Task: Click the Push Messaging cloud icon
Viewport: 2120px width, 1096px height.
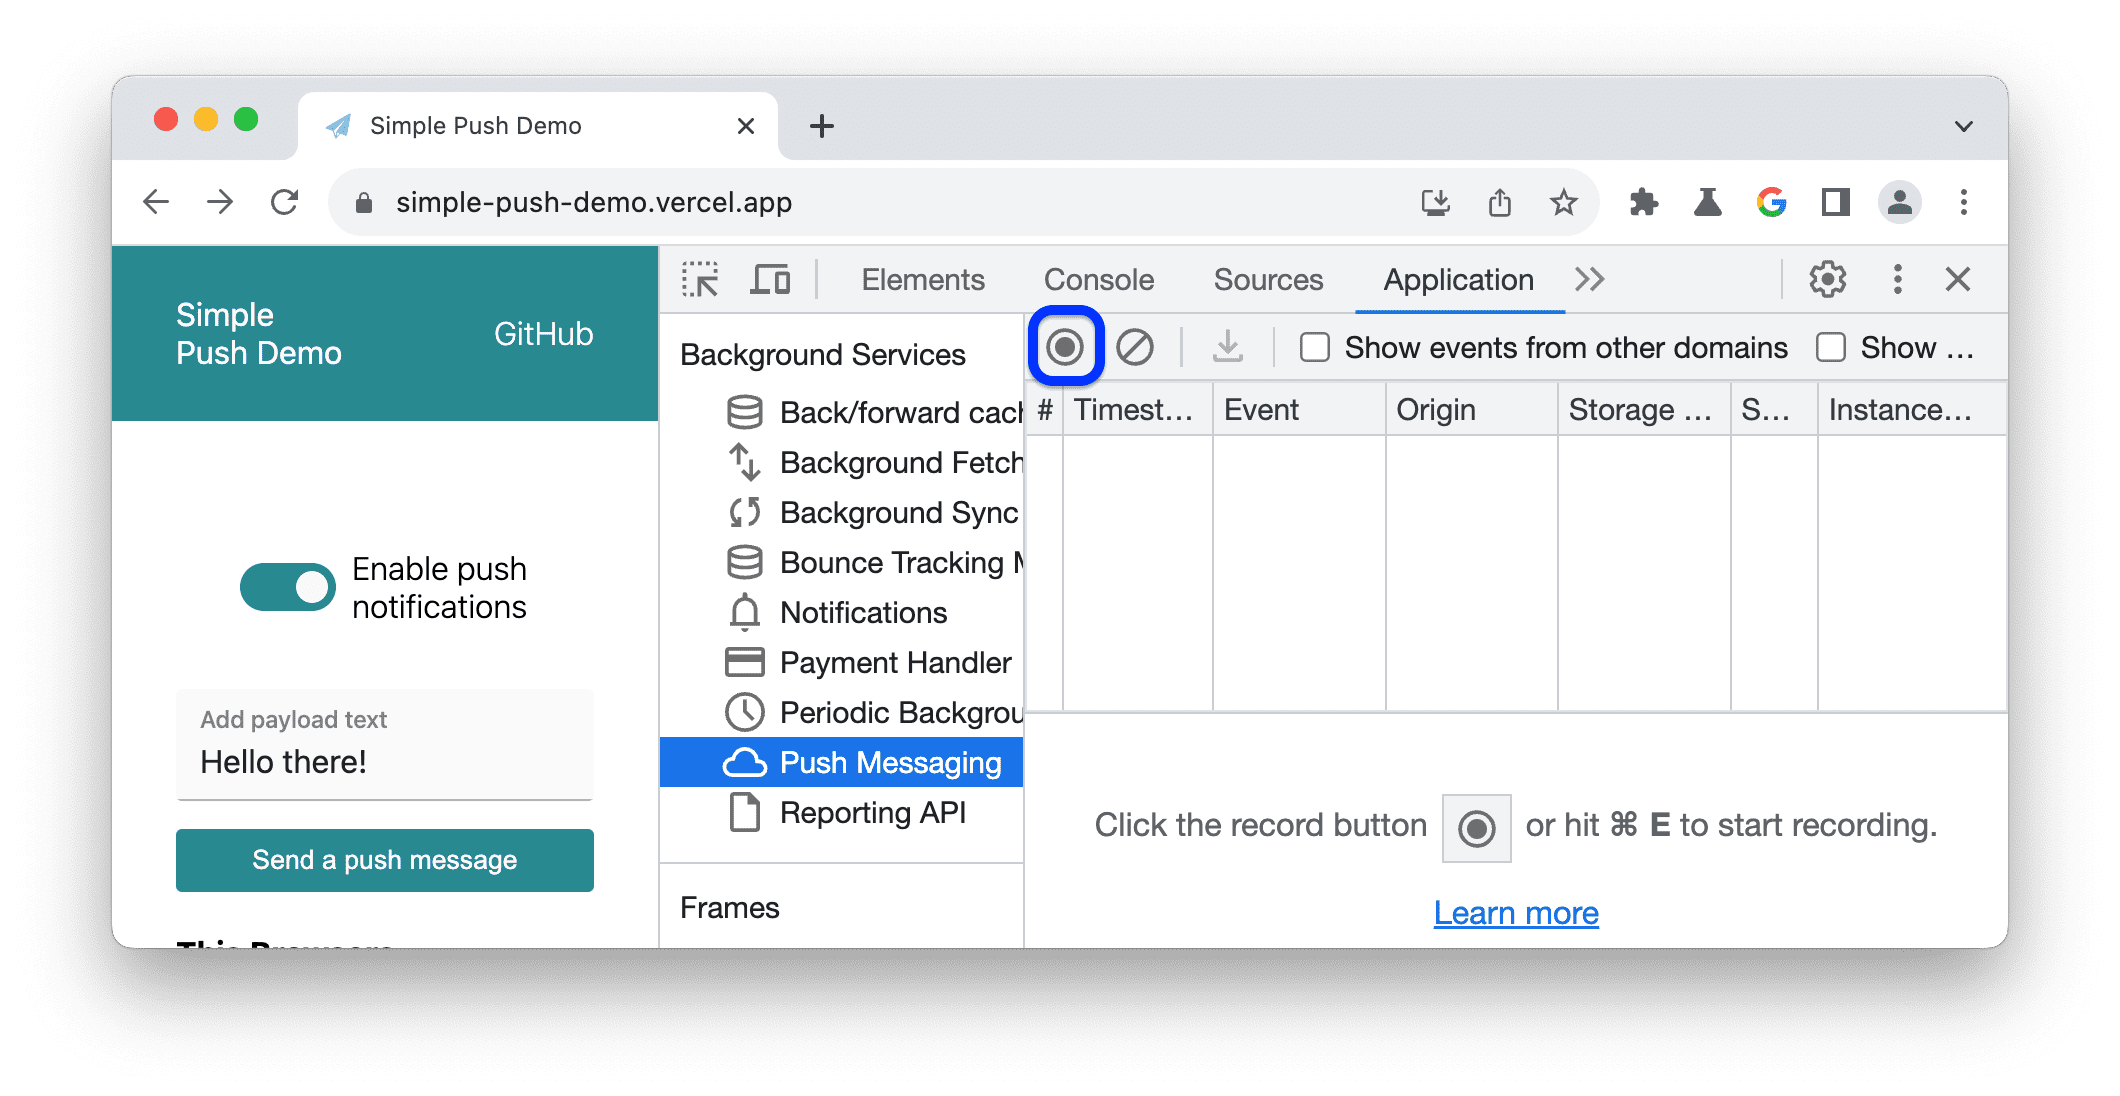Action: pyautogui.click(x=742, y=760)
